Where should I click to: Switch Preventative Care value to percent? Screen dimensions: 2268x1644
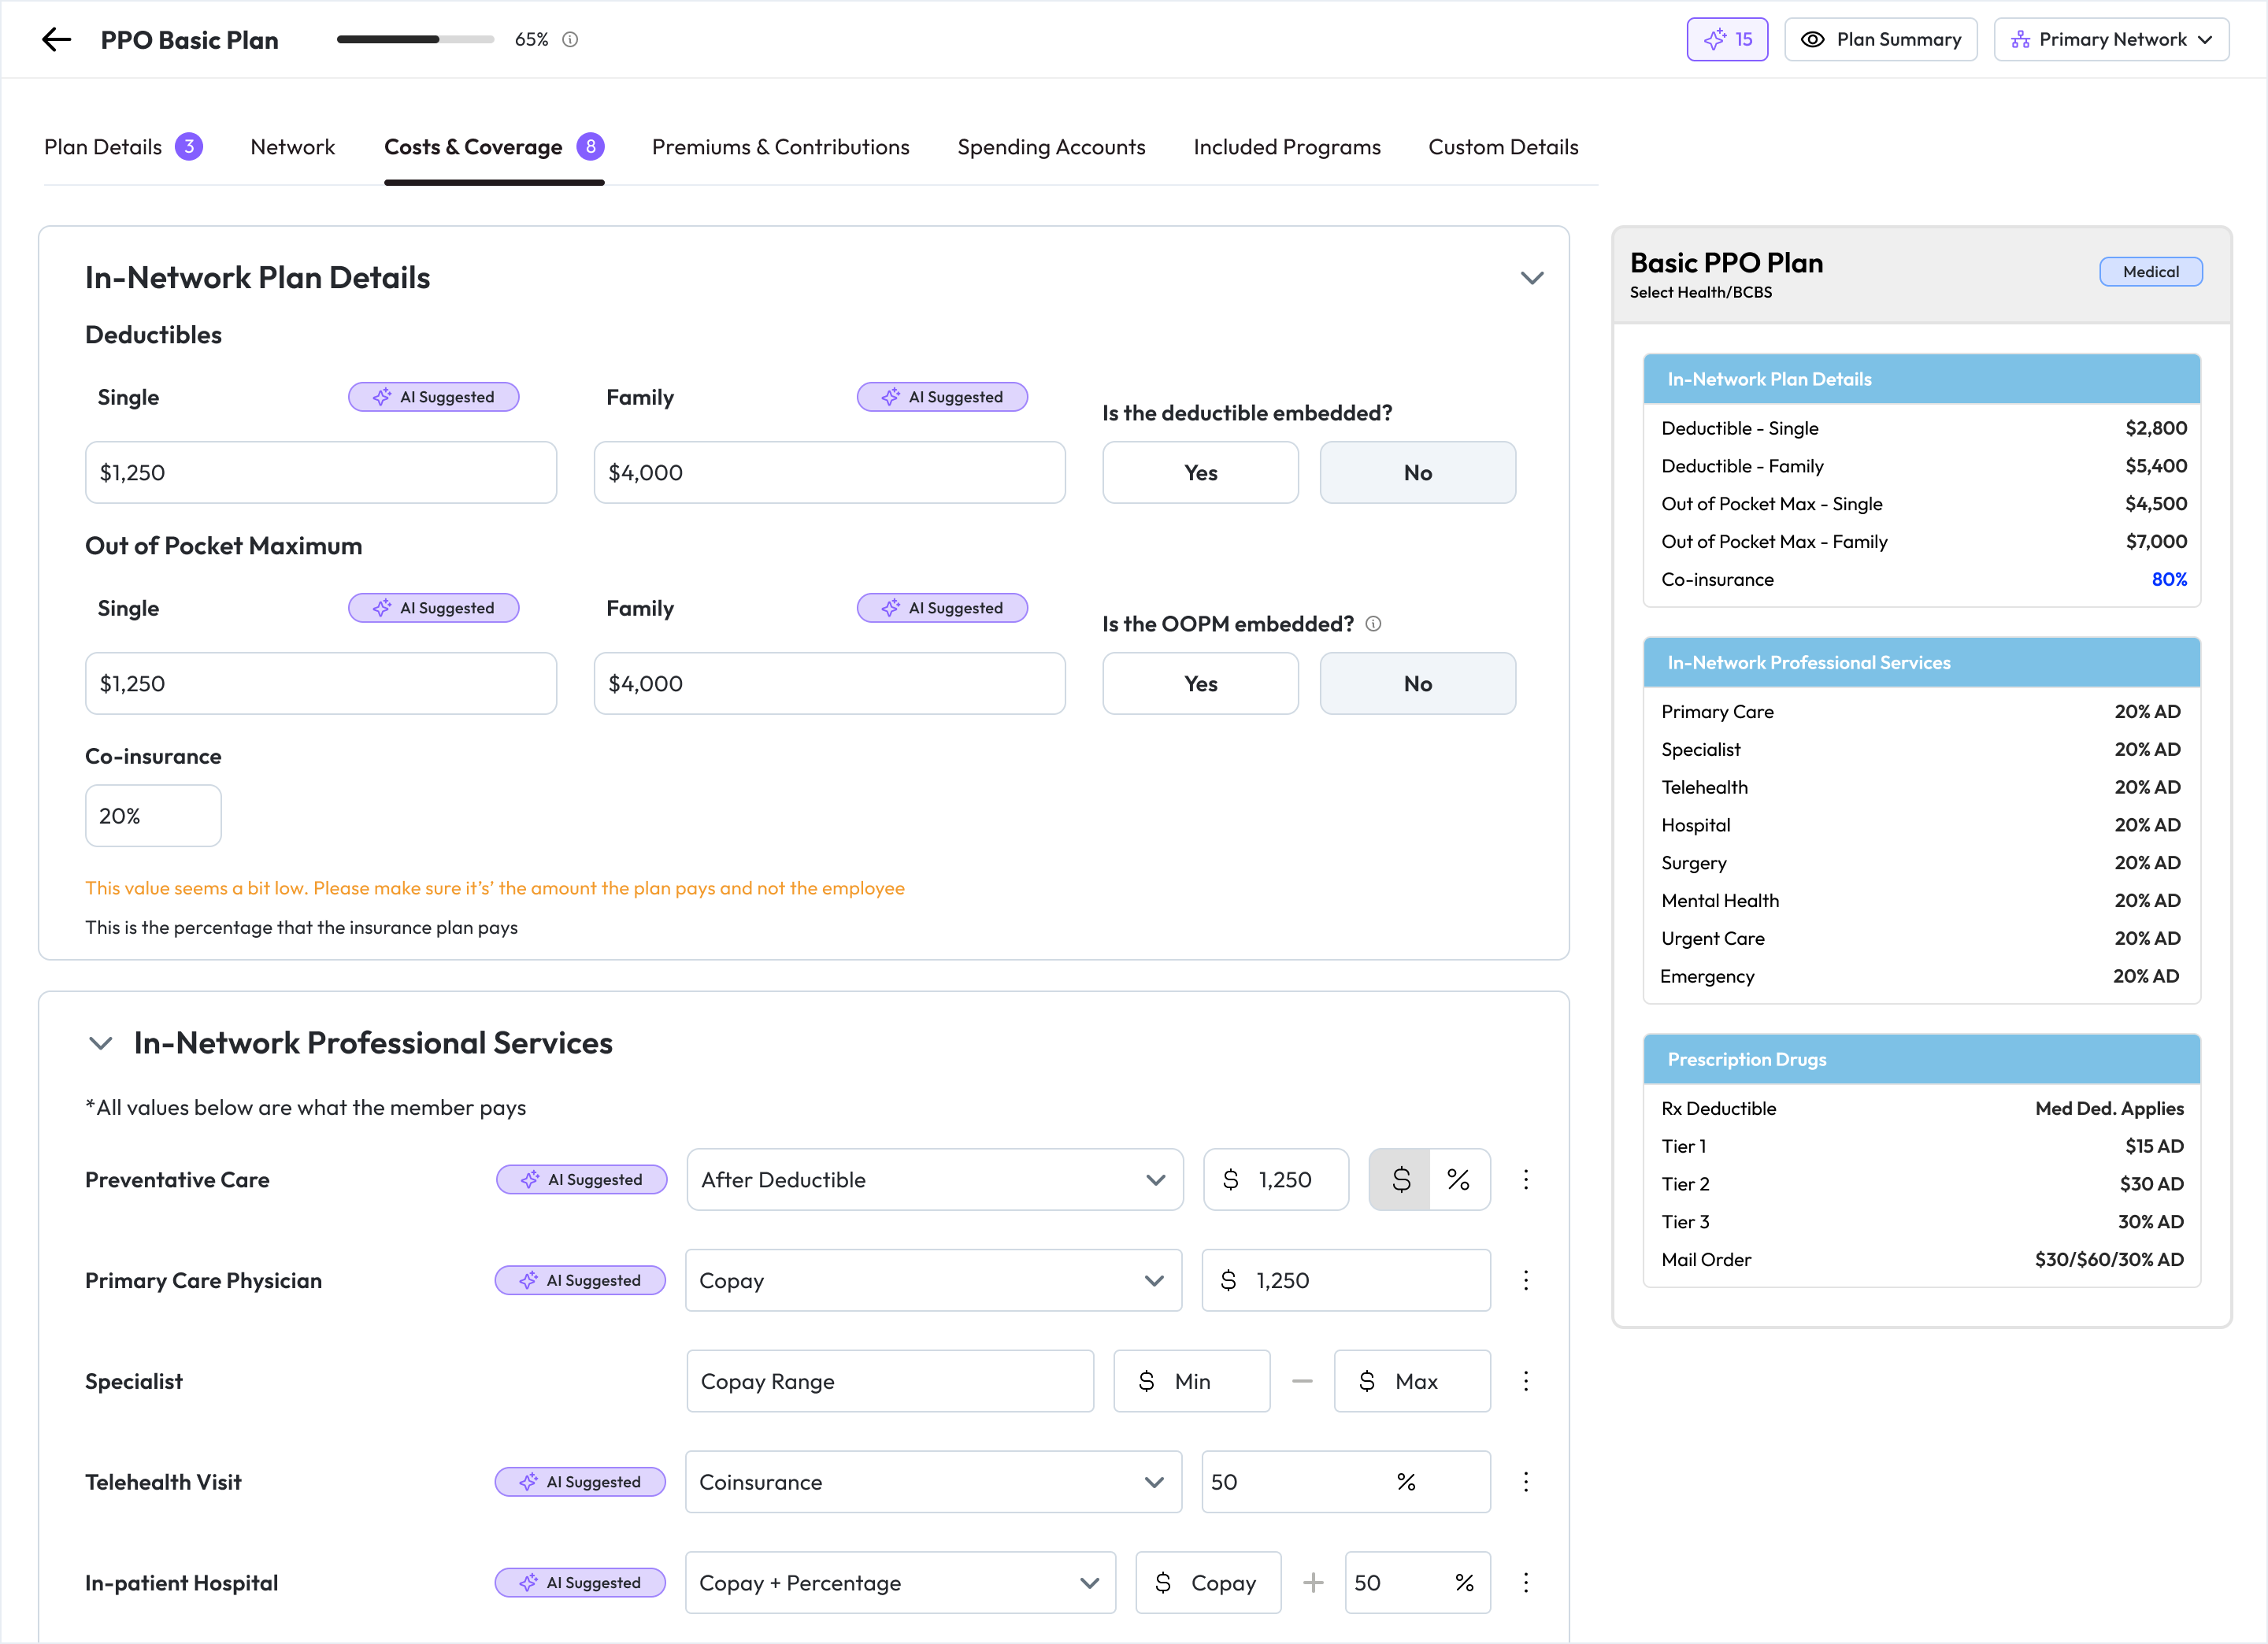(x=1459, y=1180)
